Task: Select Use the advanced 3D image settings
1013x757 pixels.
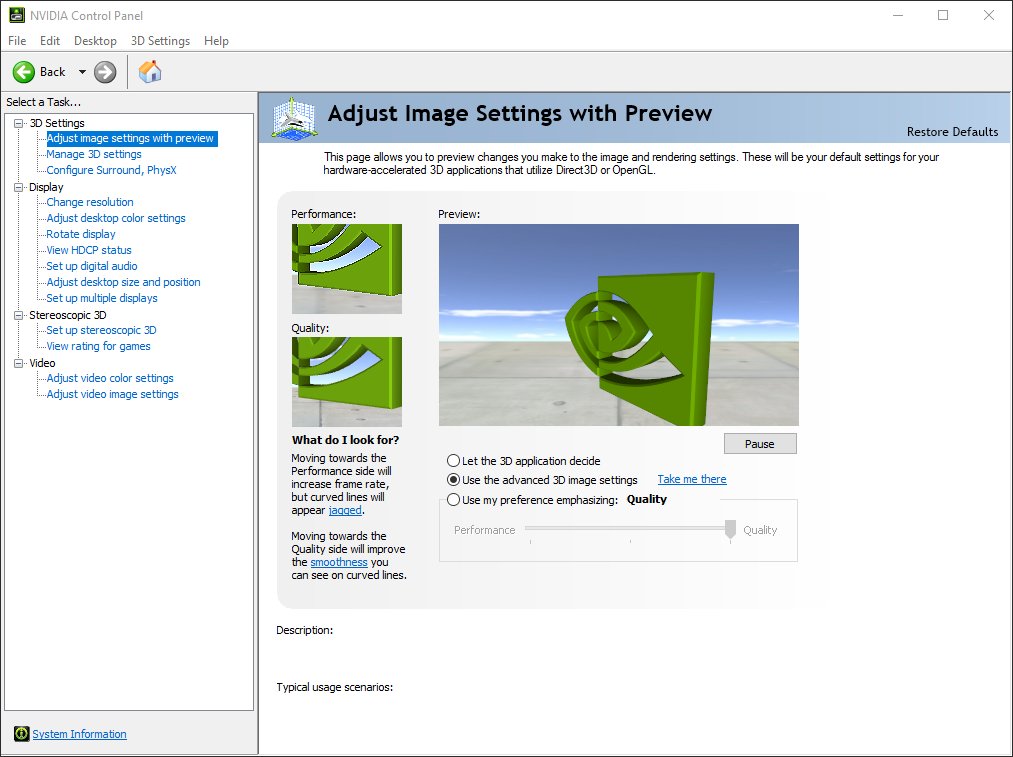Action: pyautogui.click(x=454, y=480)
